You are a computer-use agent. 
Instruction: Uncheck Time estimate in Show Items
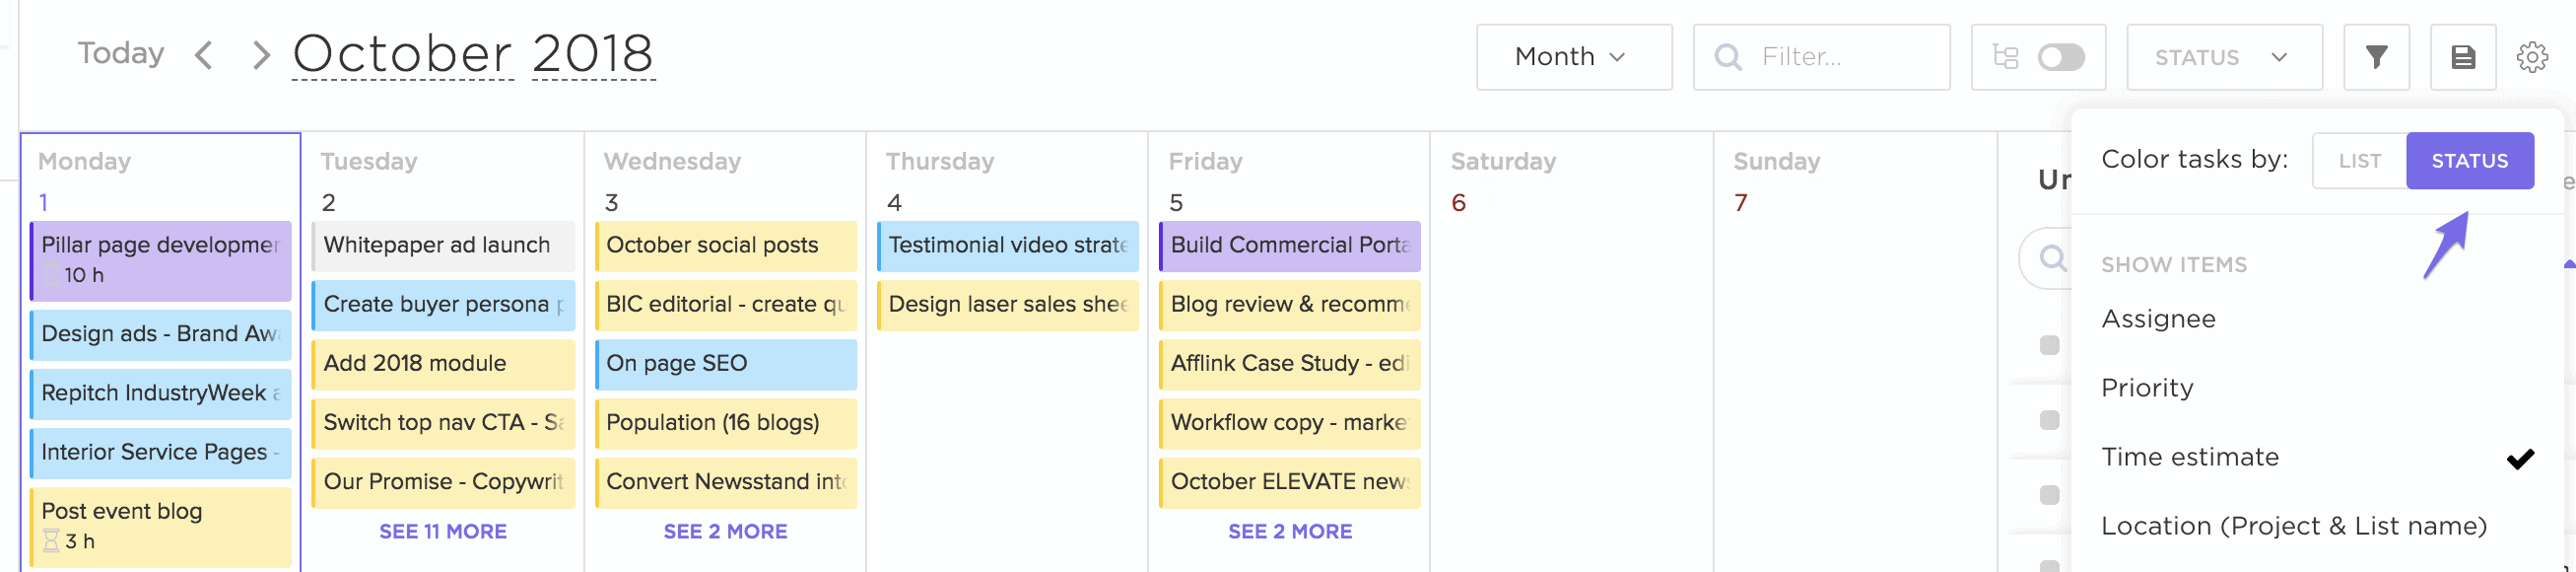pyautogui.click(x=2190, y=457)
